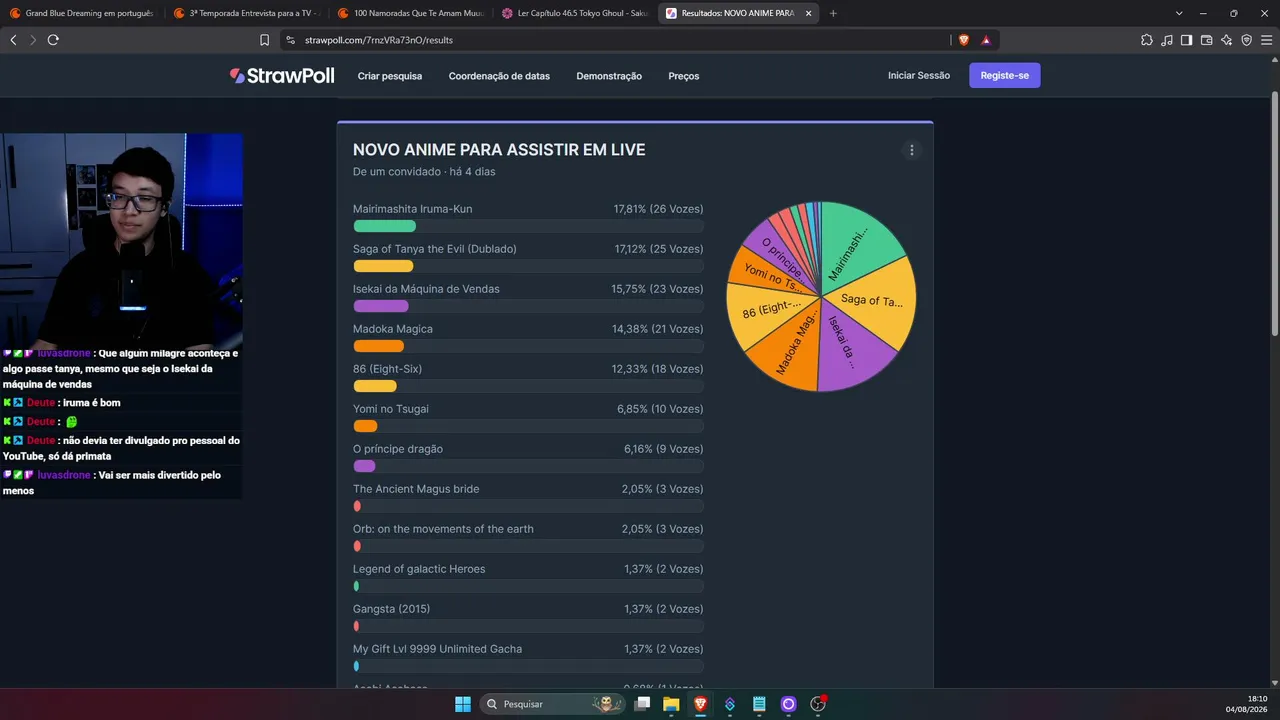Open the browser main hamburger menu
This screenshot has height=720, width=1280.
[1266, 40]
